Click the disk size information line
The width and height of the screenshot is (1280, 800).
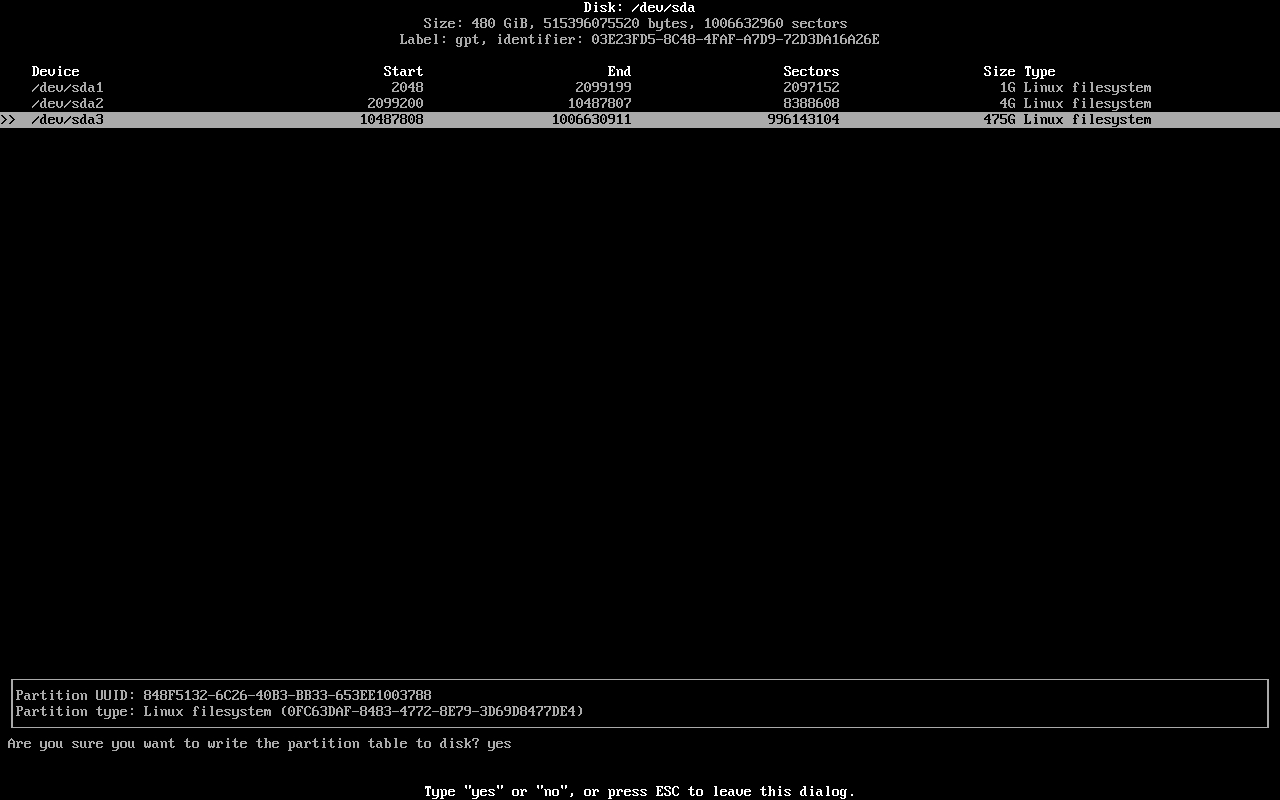click(x=639, y=23)
